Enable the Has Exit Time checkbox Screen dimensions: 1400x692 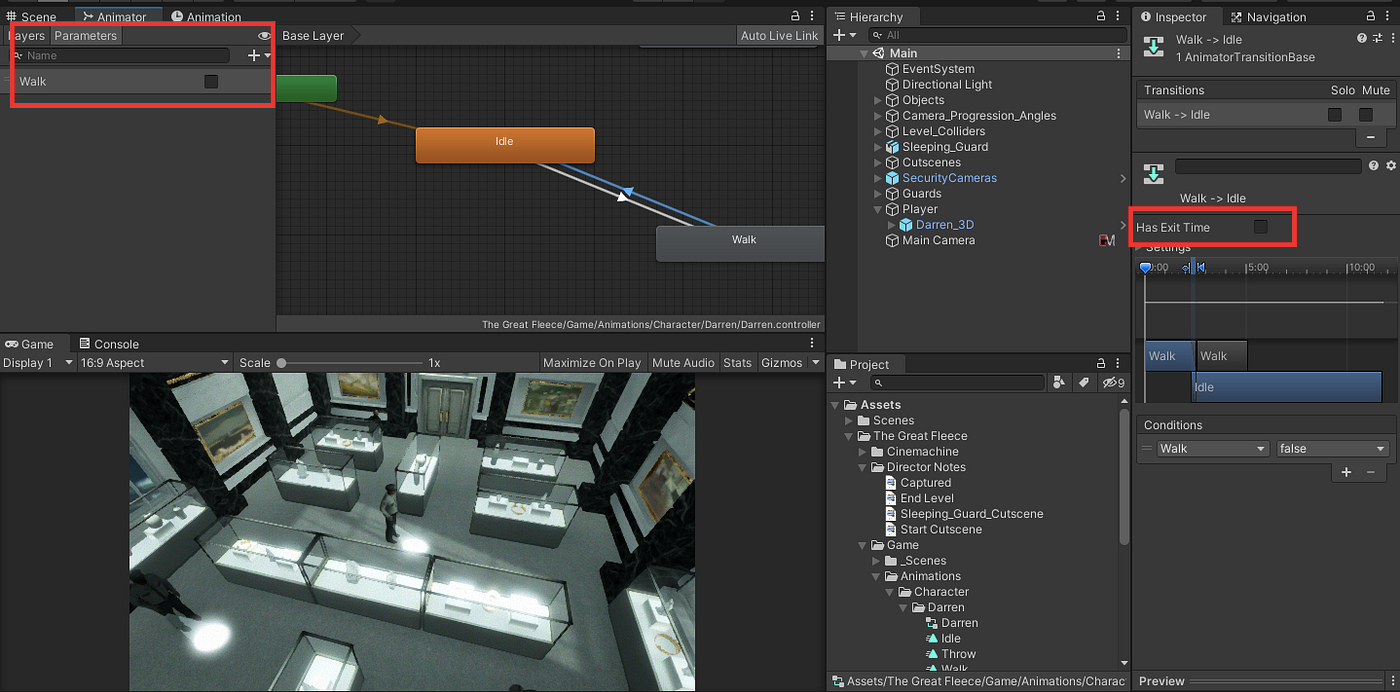click(1261, 227)
